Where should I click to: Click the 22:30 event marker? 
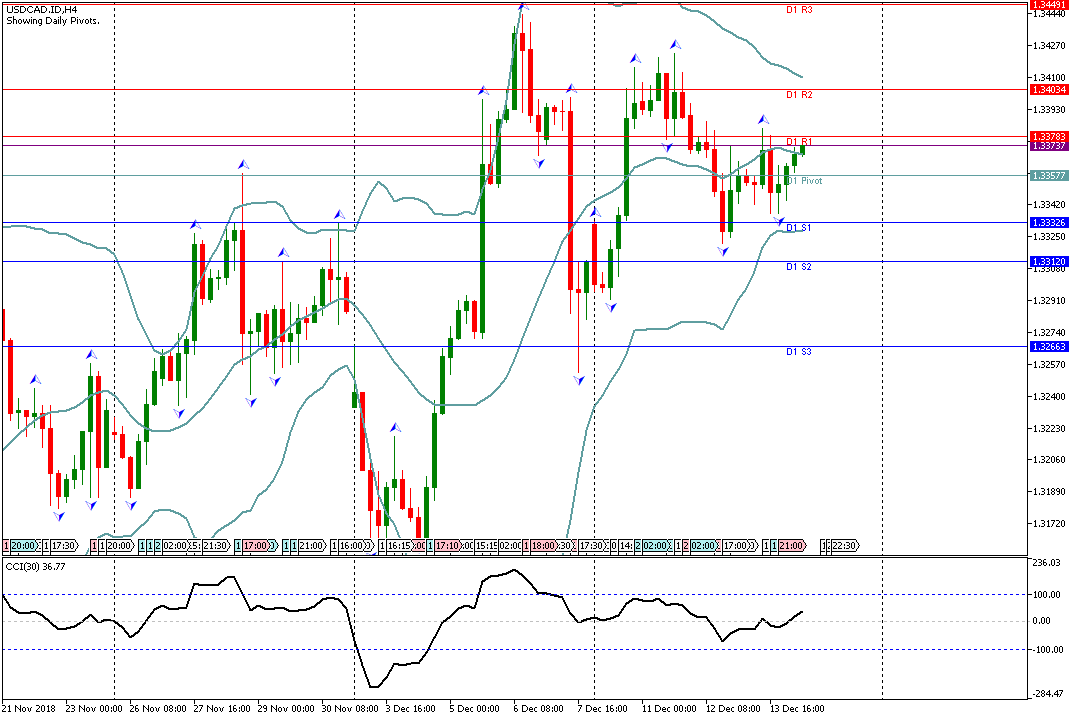(x=844, y=546)
